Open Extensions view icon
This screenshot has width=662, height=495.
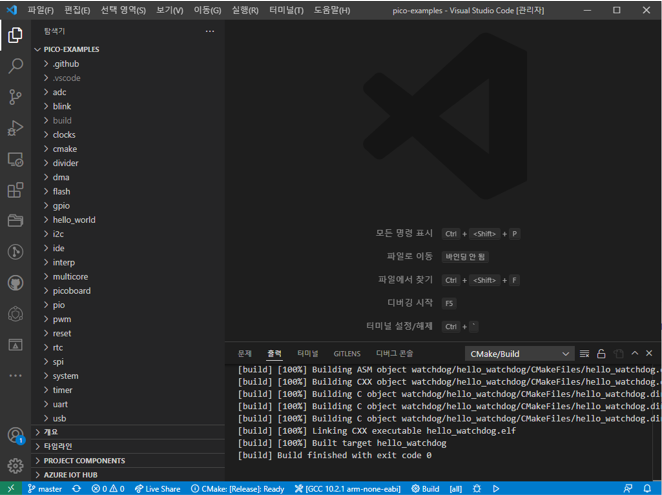tap(15, 190)
